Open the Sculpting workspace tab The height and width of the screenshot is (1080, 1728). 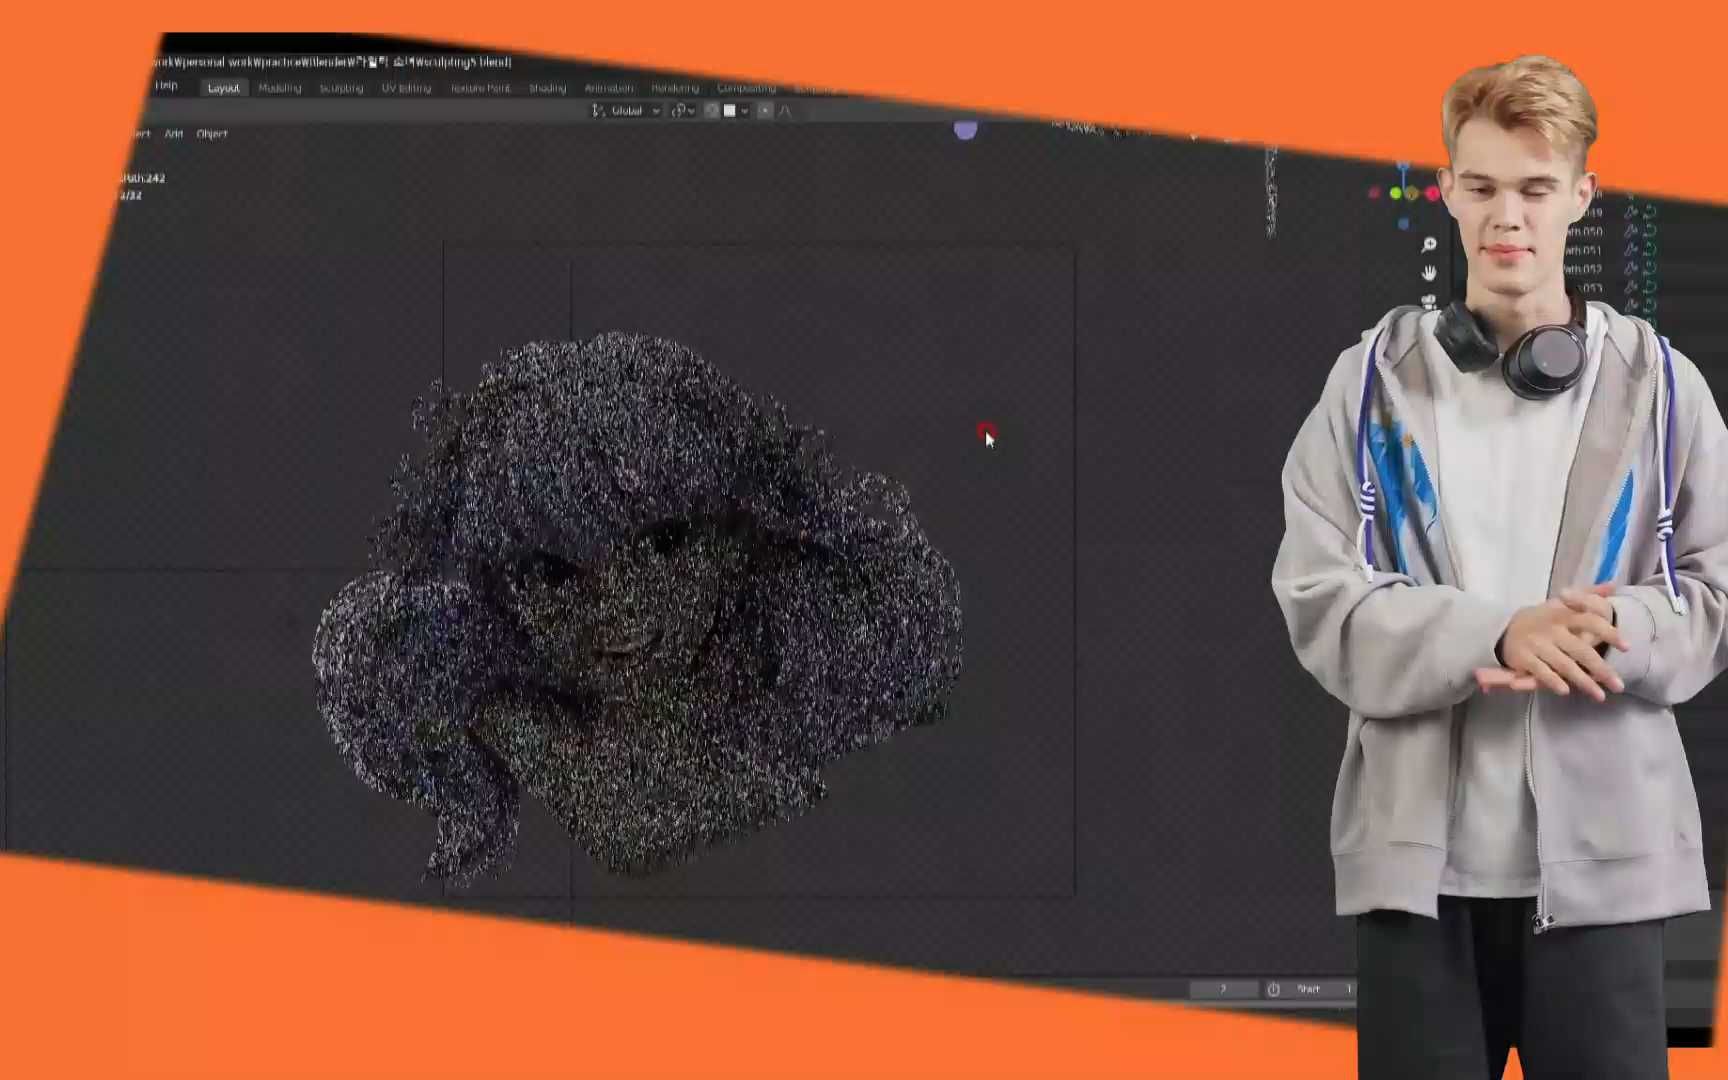click(341, 88)
